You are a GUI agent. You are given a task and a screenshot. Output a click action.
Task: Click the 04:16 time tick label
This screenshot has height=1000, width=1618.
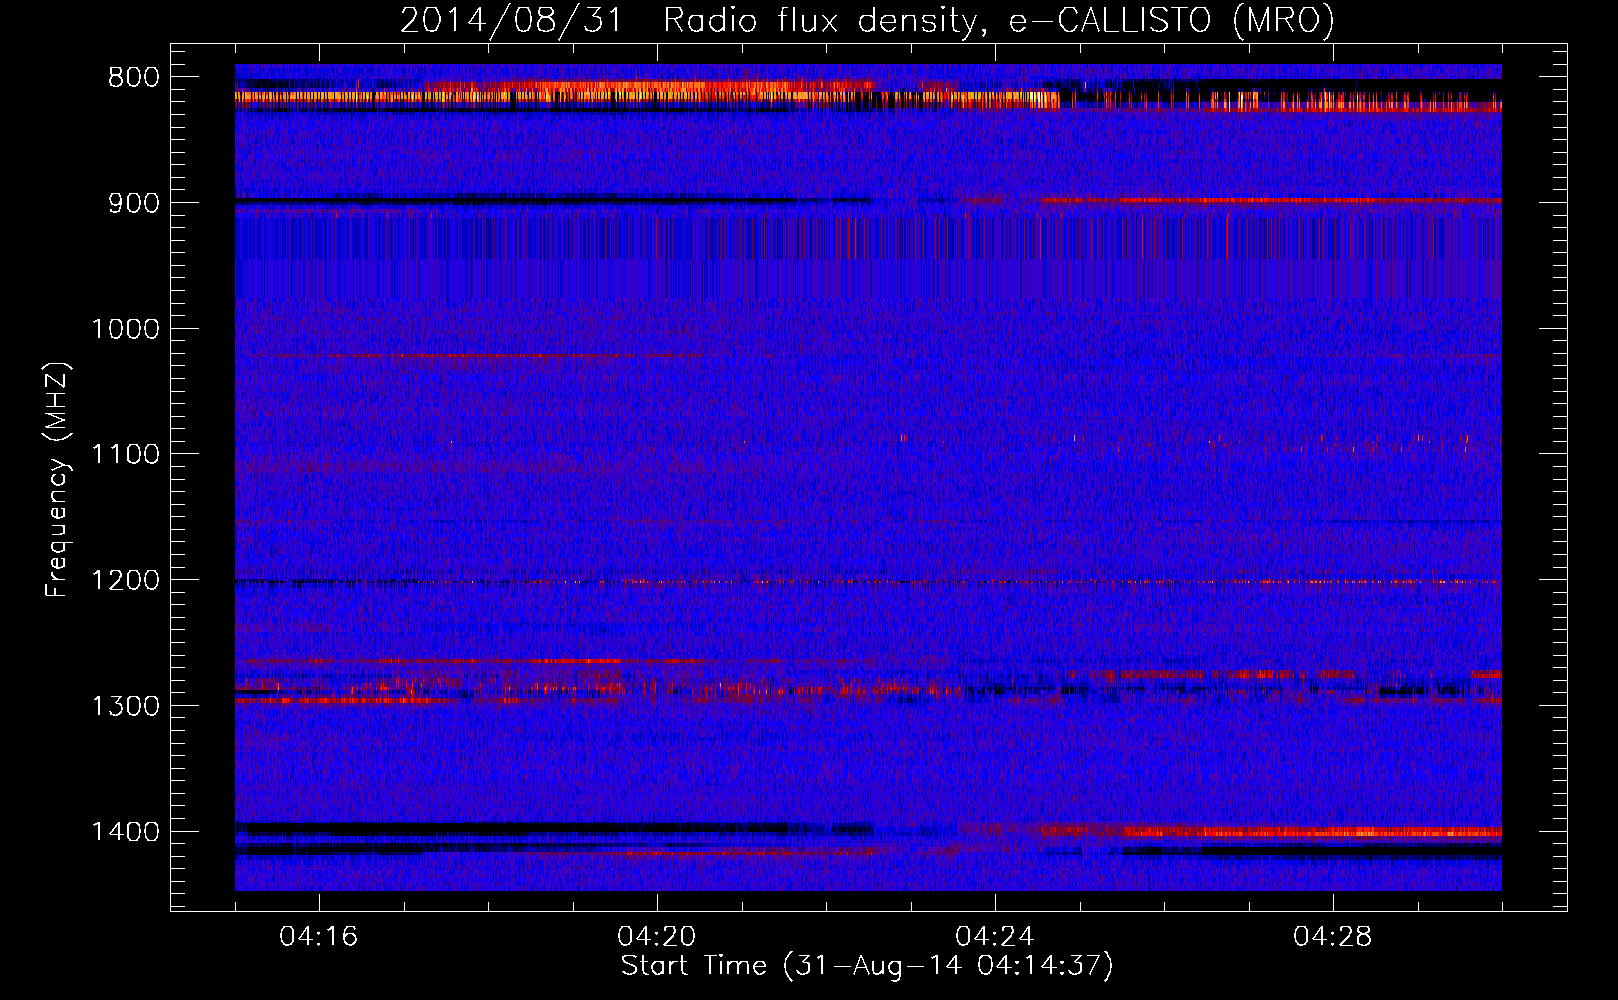(319, 937)
